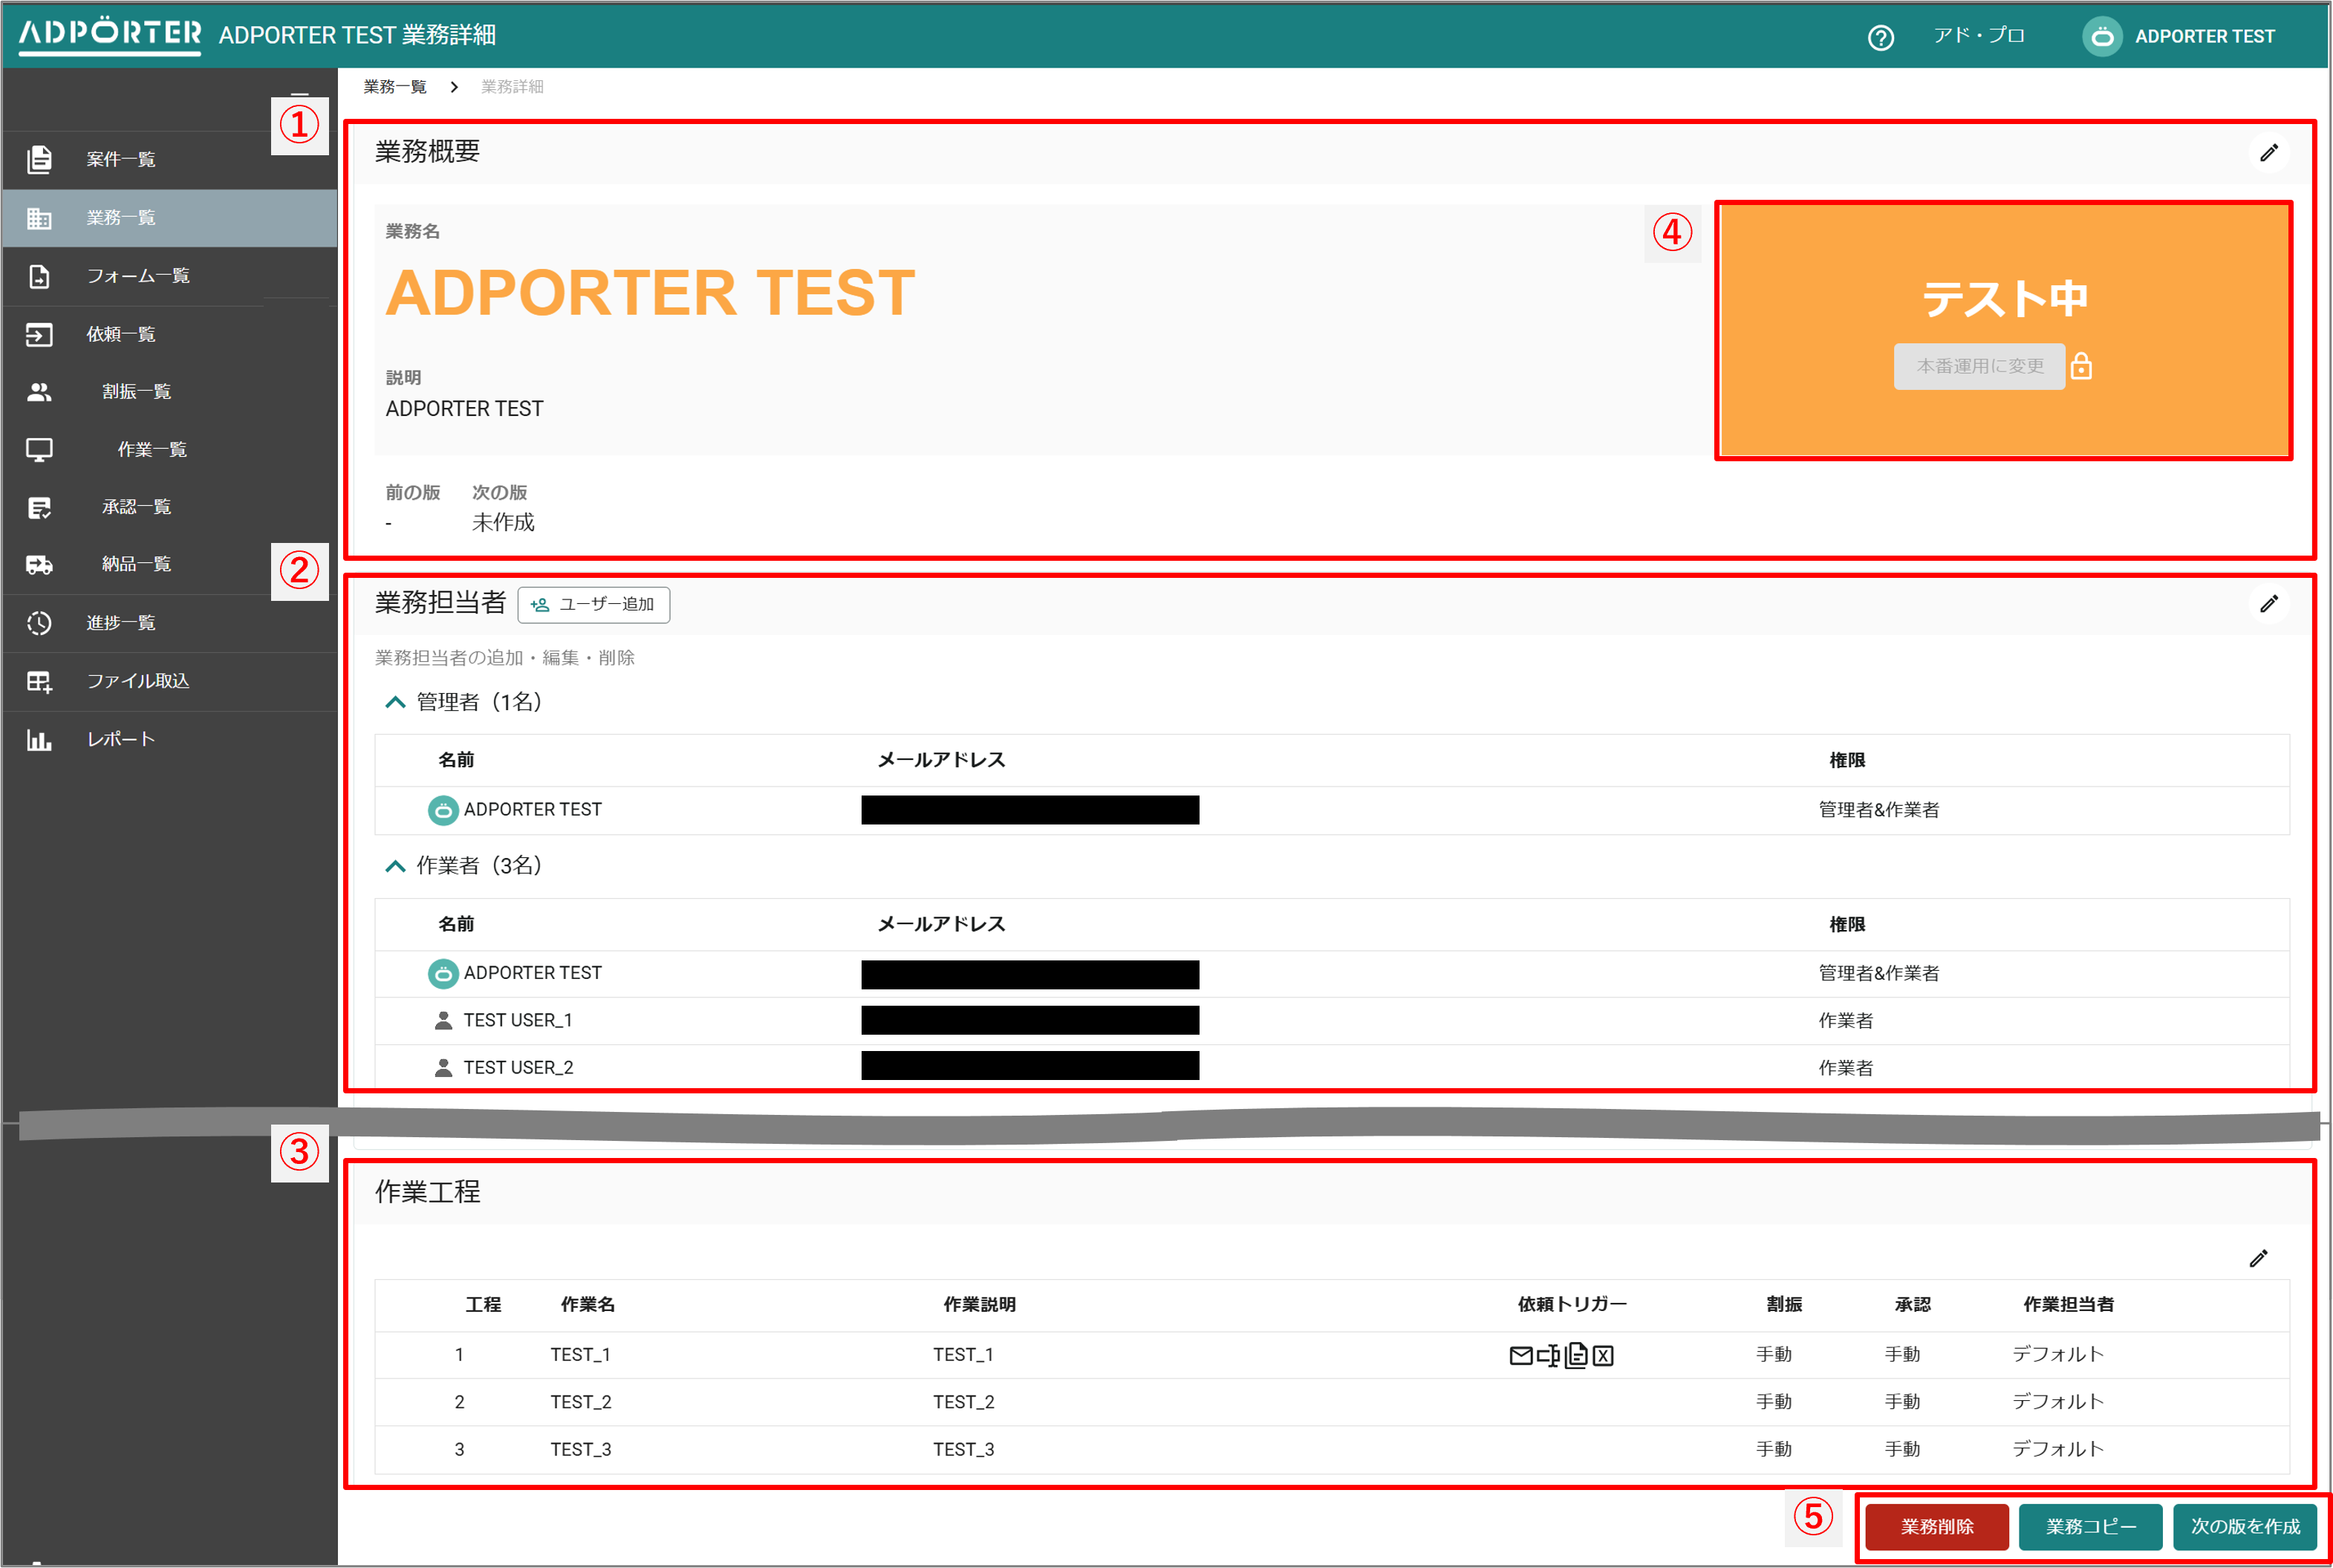Click the TEST_3 work name cell
2333x1568 pixels.
coord(580,1449)
